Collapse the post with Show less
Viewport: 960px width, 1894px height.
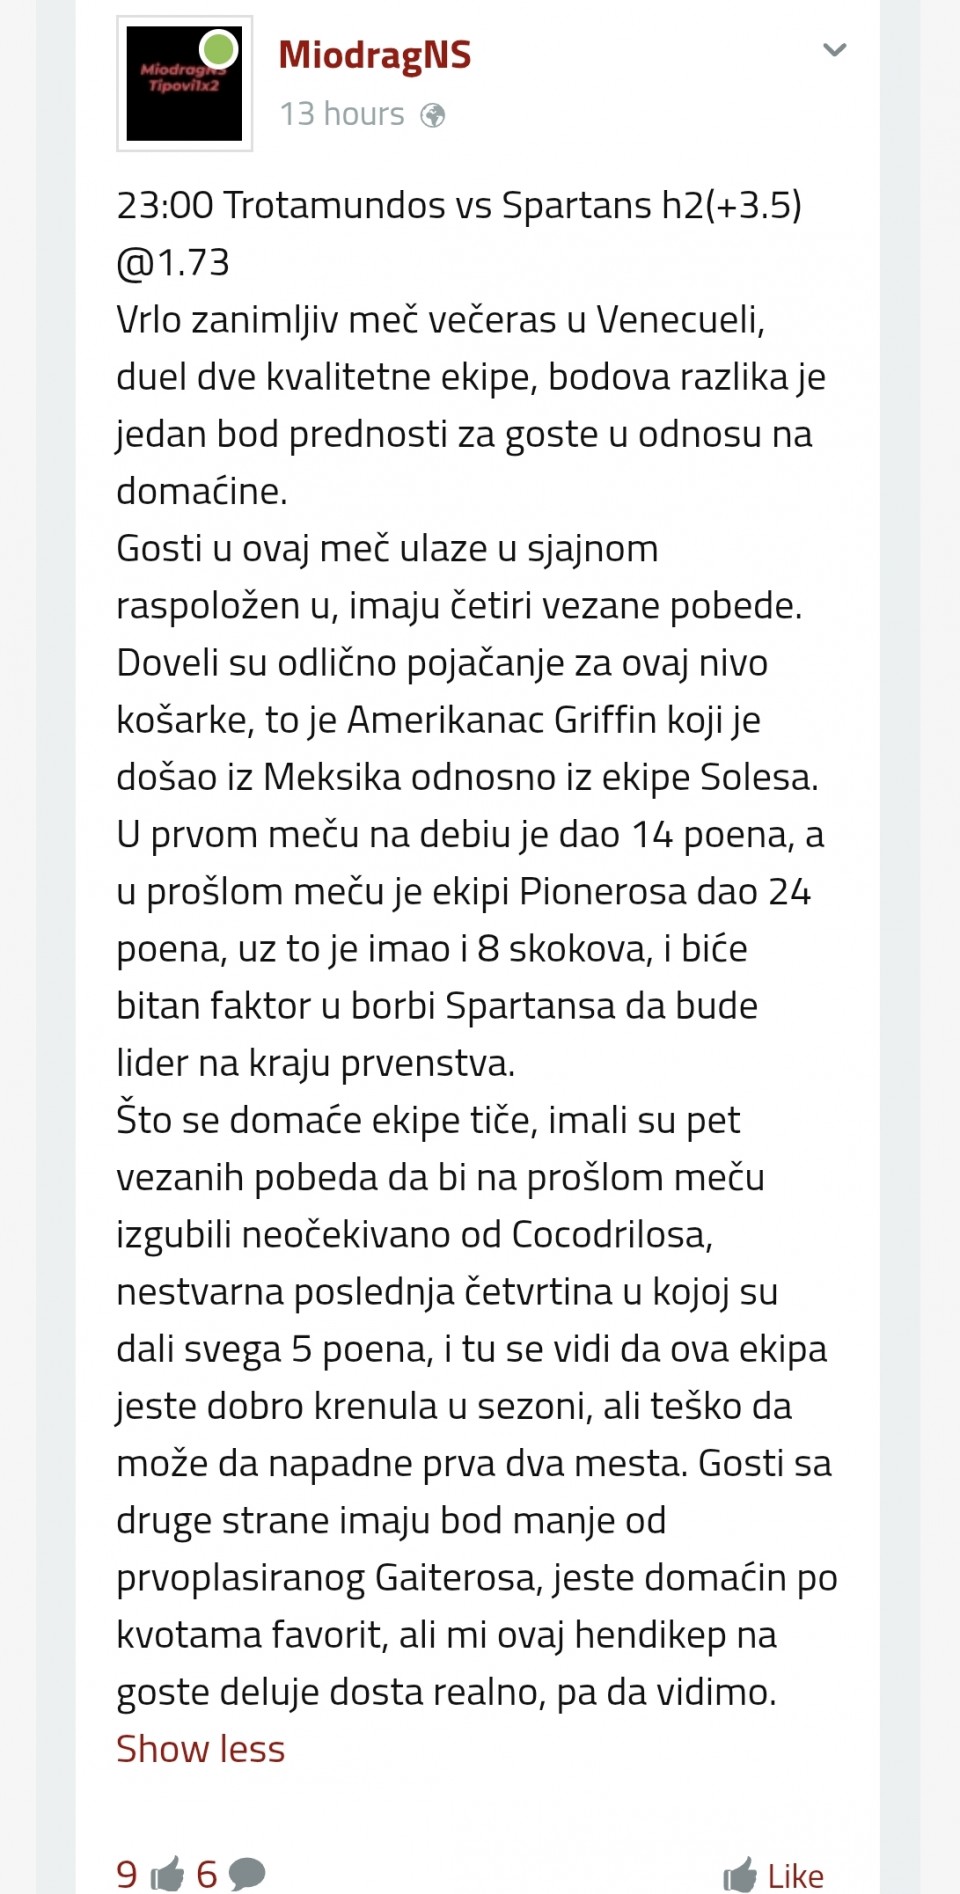pos(200,1749)
